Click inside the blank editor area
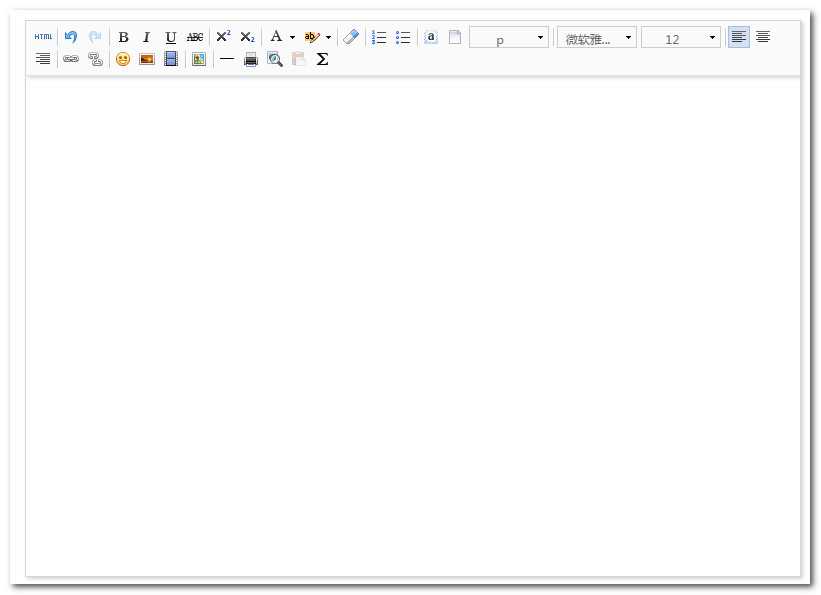 point(413,327)
